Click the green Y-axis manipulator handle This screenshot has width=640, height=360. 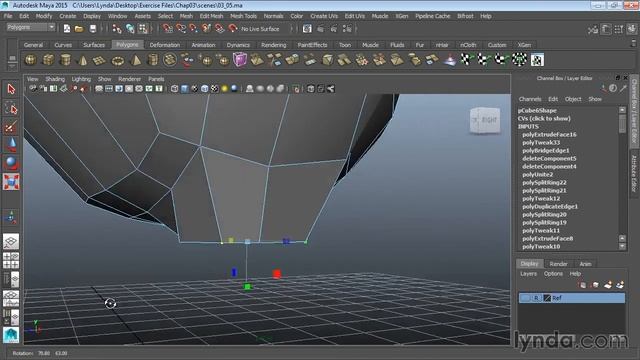click(247, 287)
